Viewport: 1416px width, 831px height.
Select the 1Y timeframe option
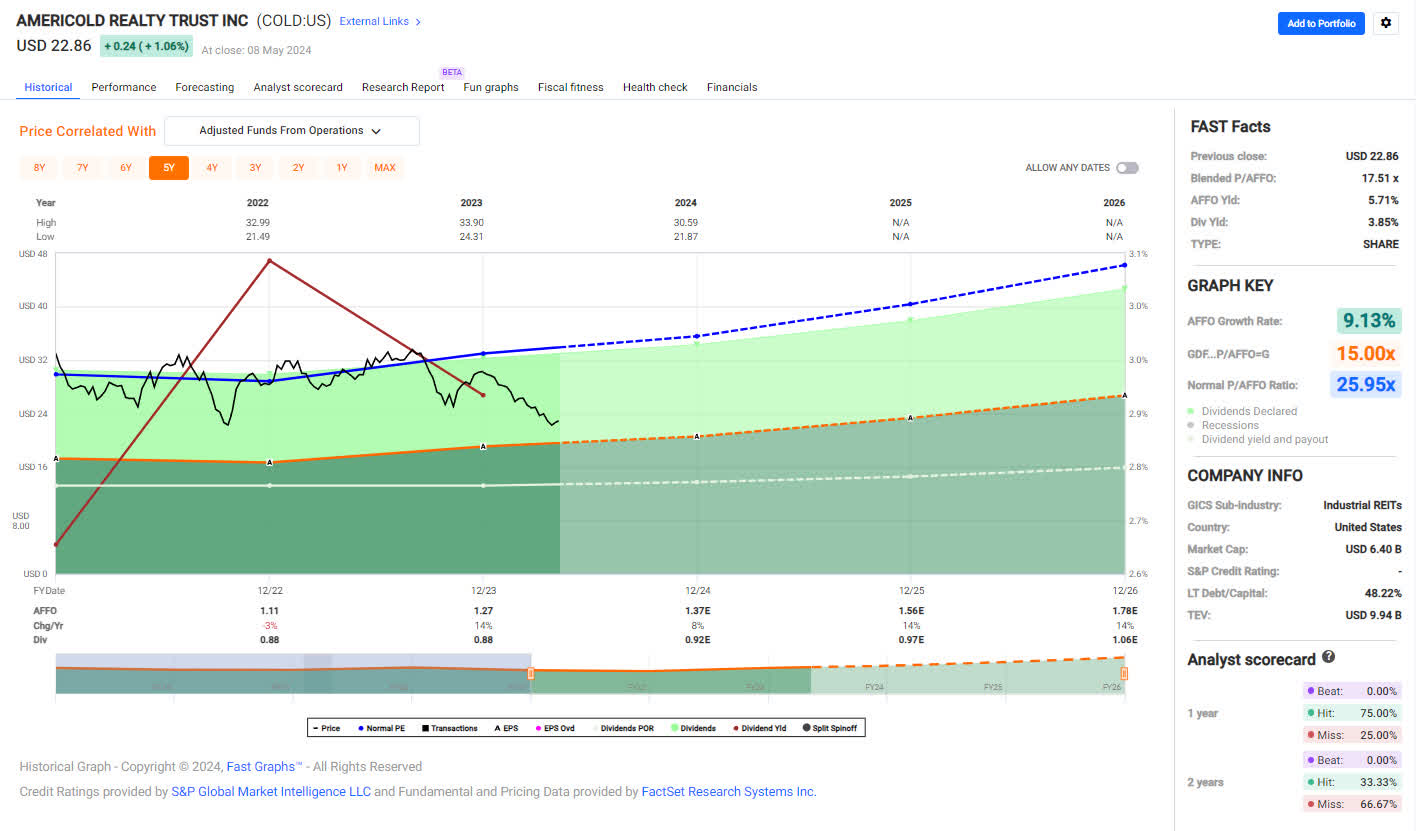341,168
